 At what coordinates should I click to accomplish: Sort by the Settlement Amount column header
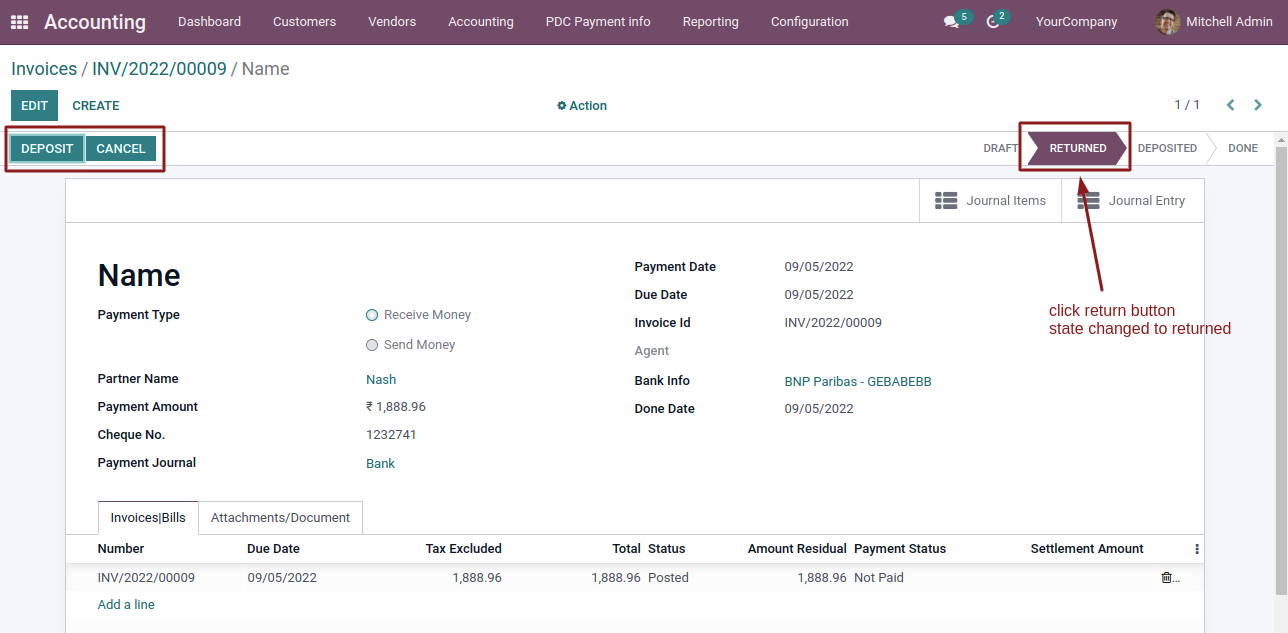pos(1087,549)
